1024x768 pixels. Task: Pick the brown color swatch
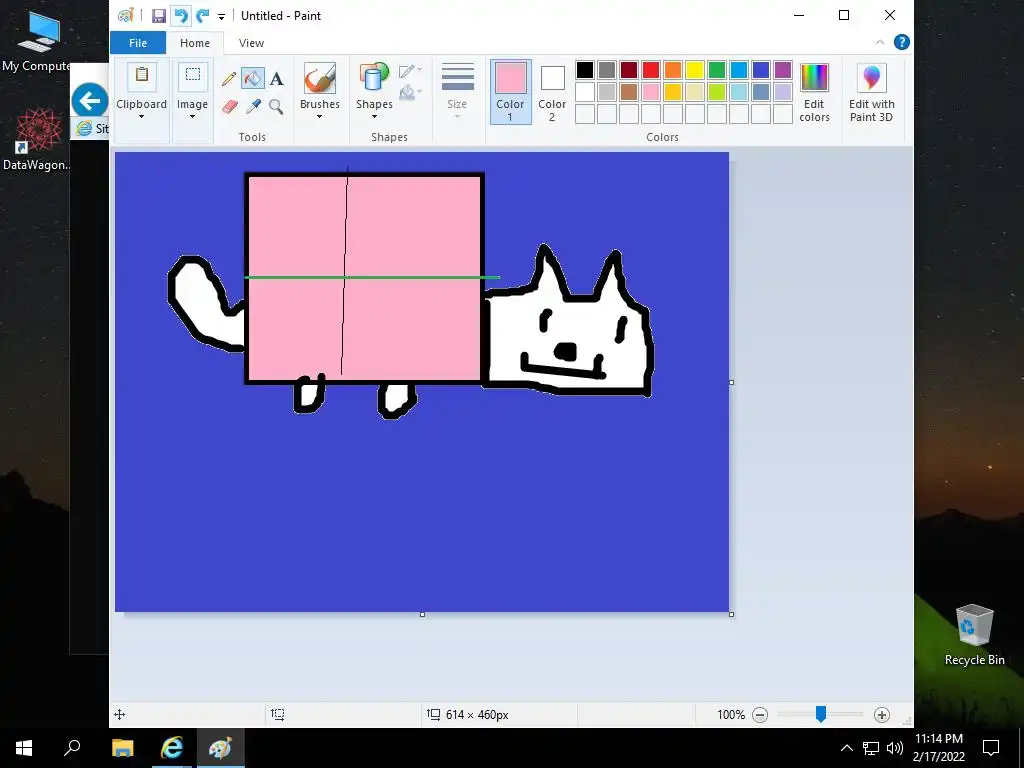pos(629,92)
